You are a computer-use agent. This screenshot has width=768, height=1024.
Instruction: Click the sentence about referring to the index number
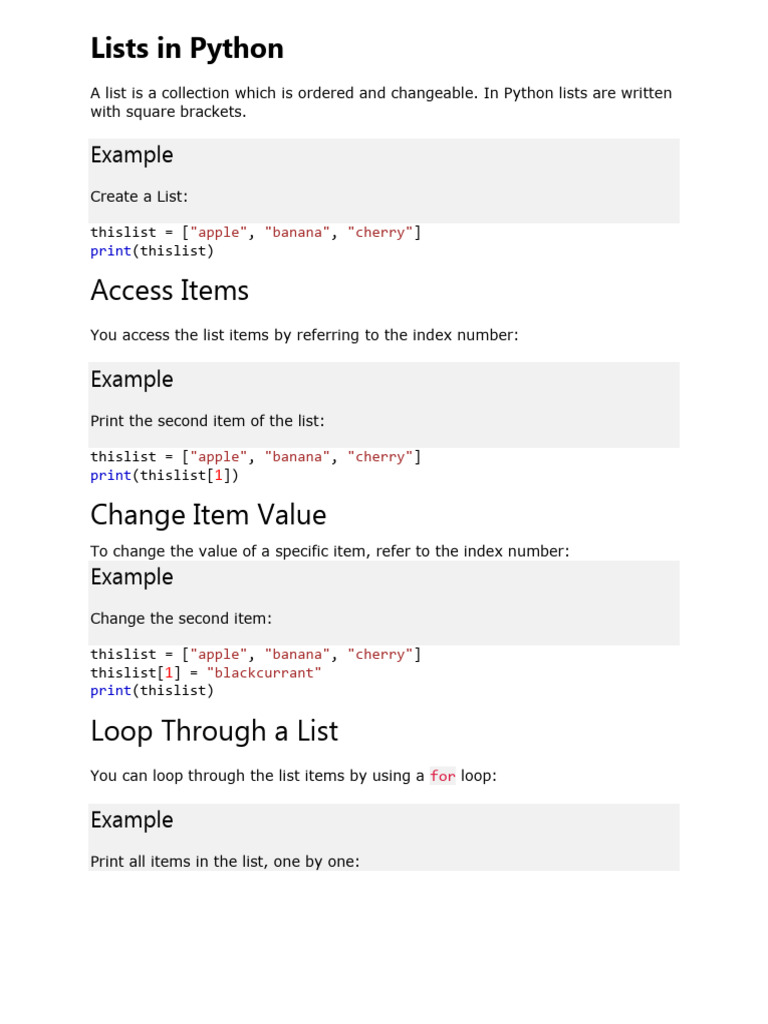(304, 335)
